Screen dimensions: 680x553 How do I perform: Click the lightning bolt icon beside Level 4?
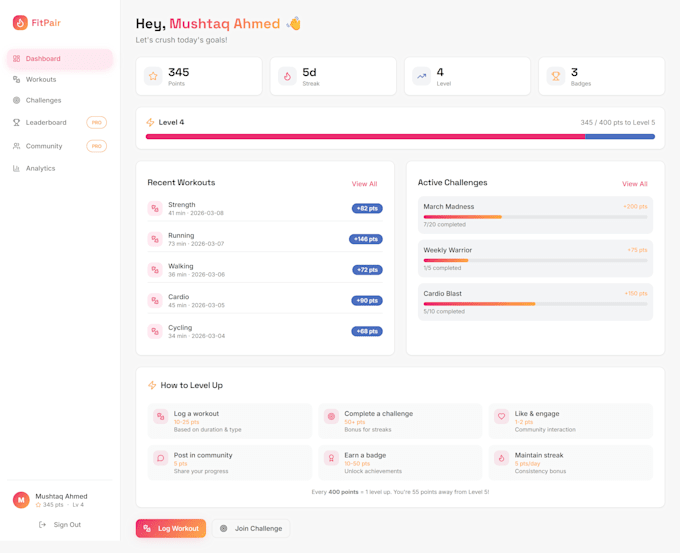coord(150,122)
